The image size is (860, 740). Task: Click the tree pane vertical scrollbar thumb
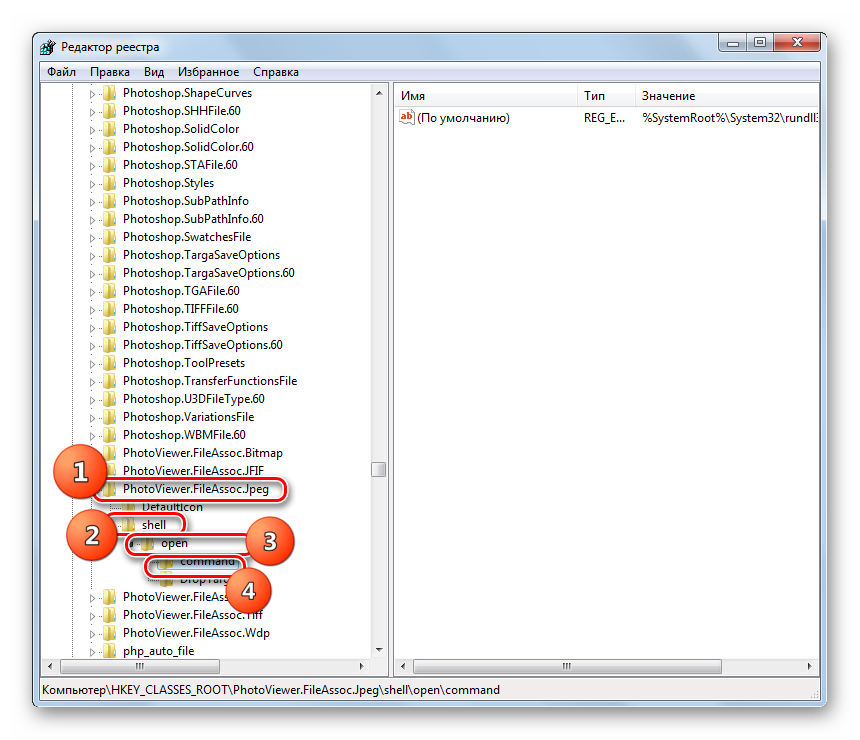(379, 470)
